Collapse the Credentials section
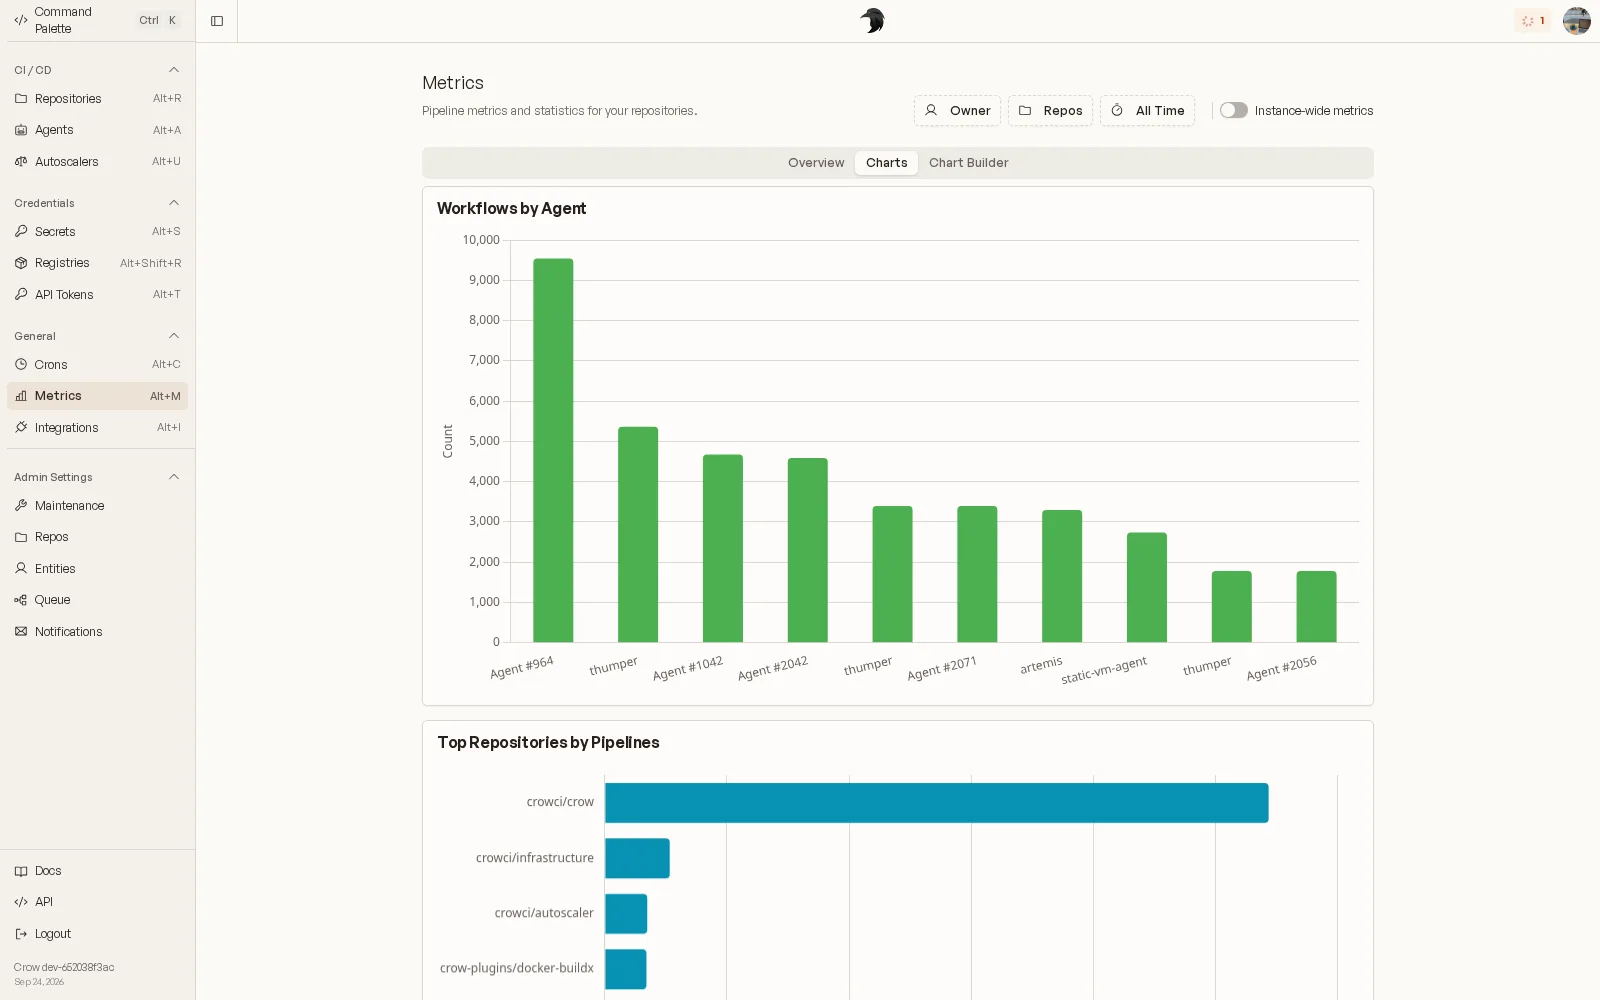1600x1000 pixels. click(x=174, y=203)
